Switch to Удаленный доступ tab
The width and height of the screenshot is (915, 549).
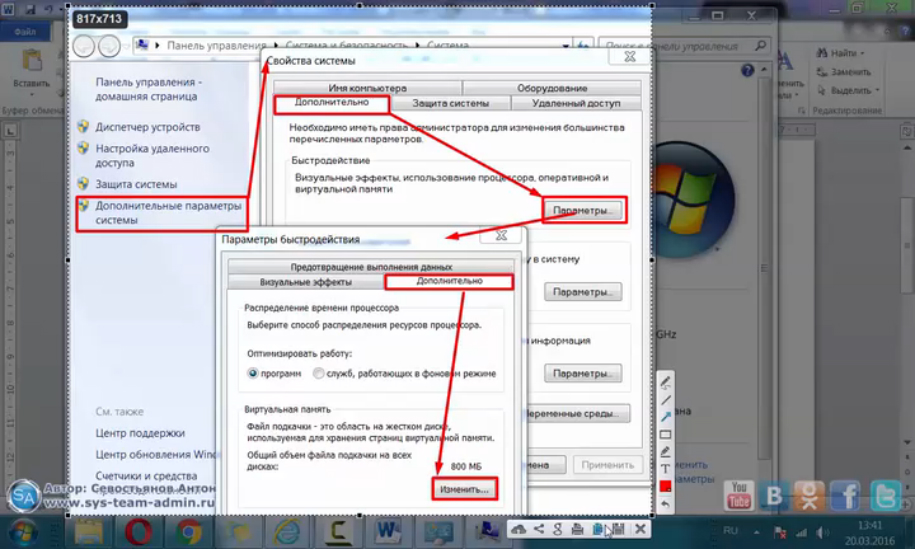pos(576,103)
